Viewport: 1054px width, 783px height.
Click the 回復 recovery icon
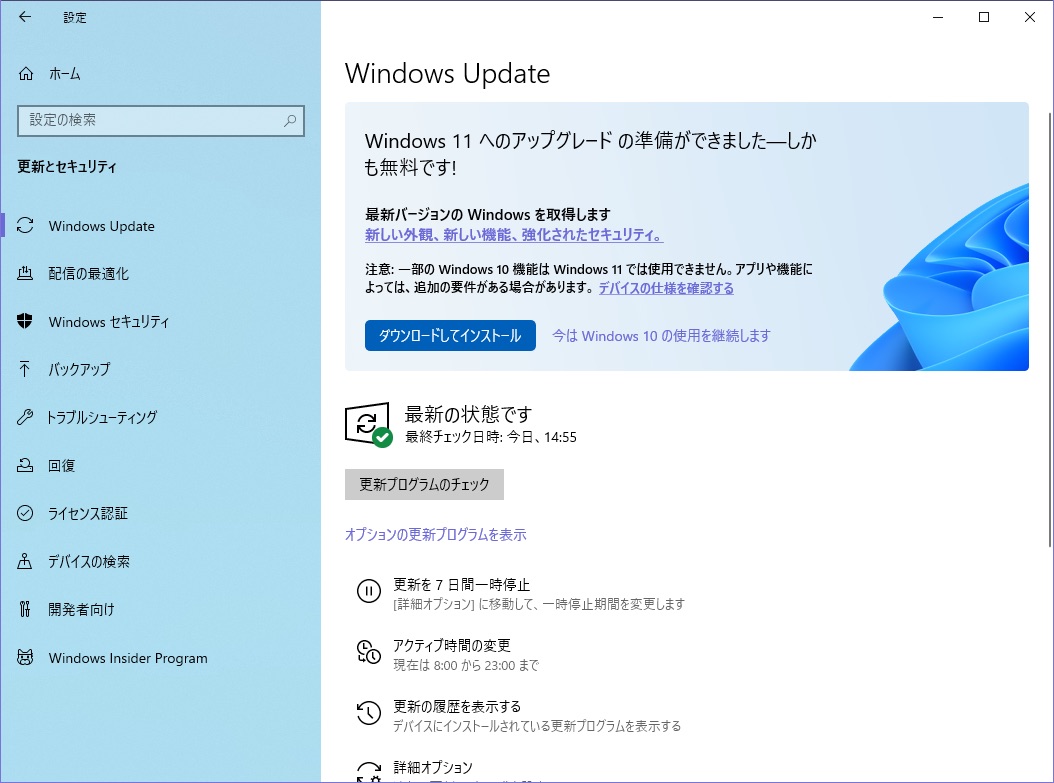[25, 465]
